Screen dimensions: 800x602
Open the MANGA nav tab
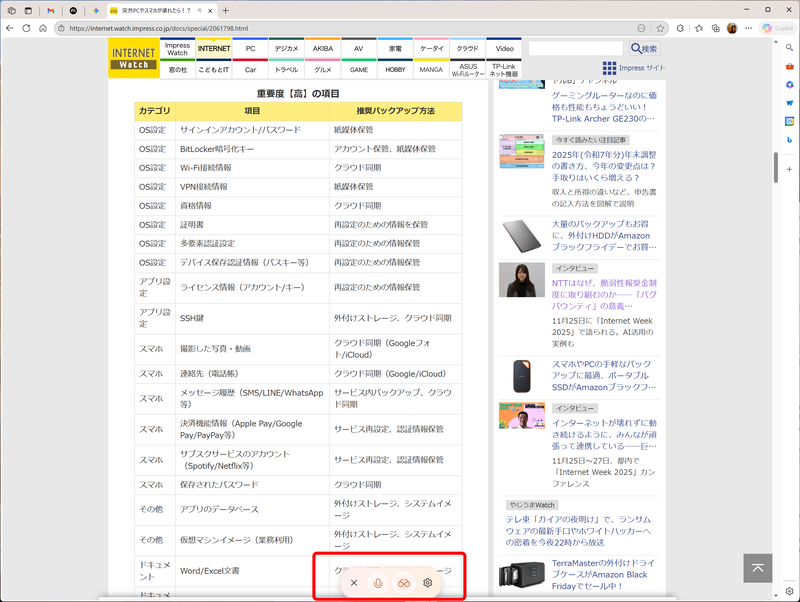(431, 69)
